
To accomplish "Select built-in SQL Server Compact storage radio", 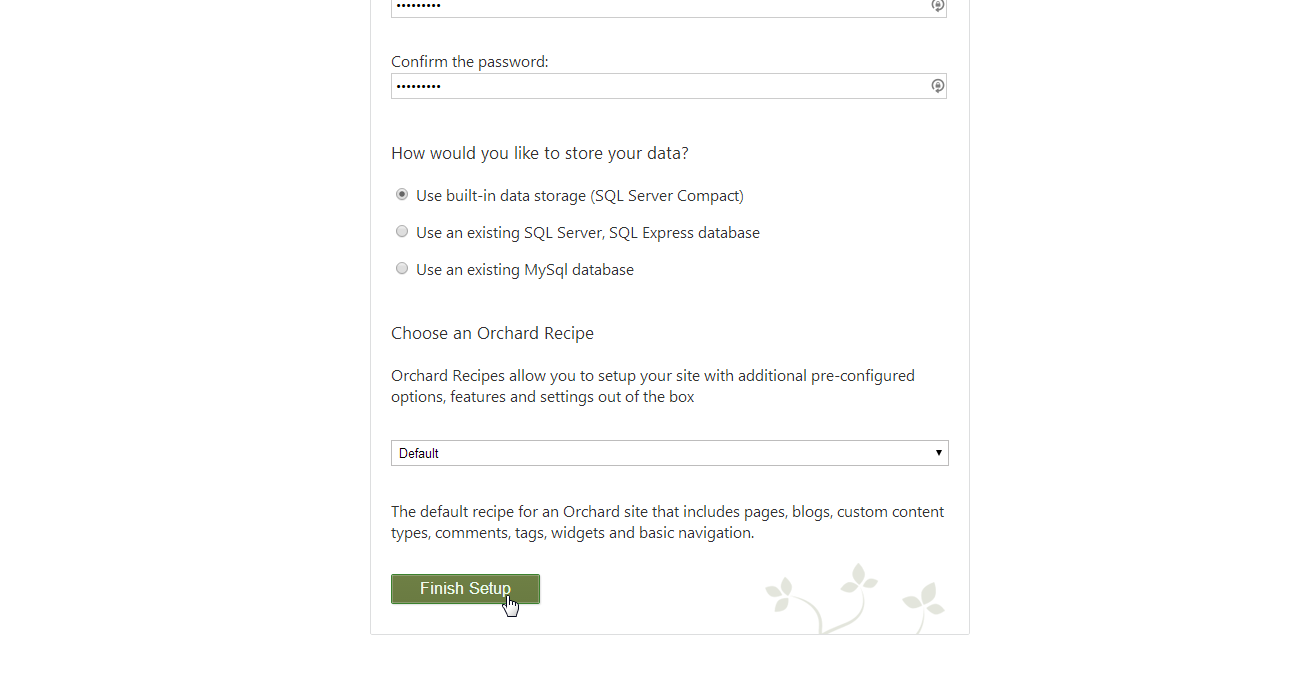I will (x=402, y=195).
